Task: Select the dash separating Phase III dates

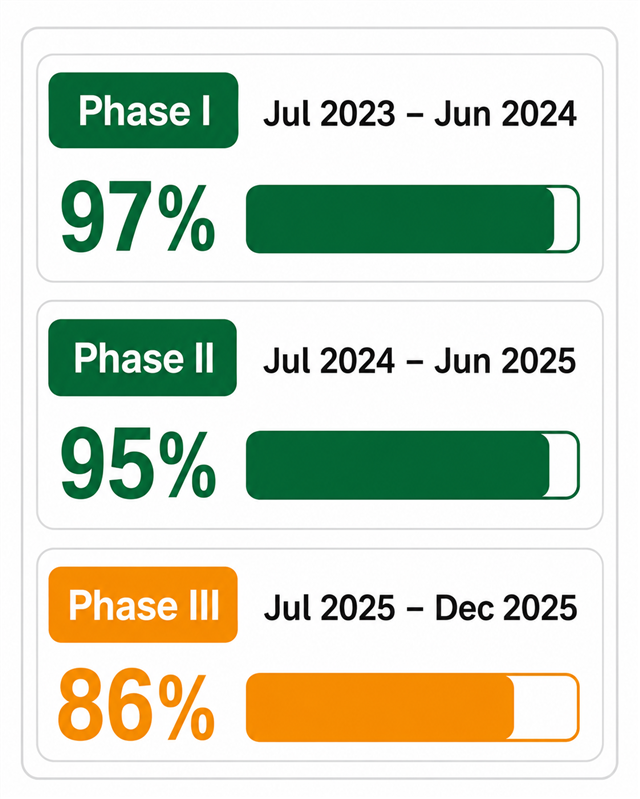Action: (415, 610)
